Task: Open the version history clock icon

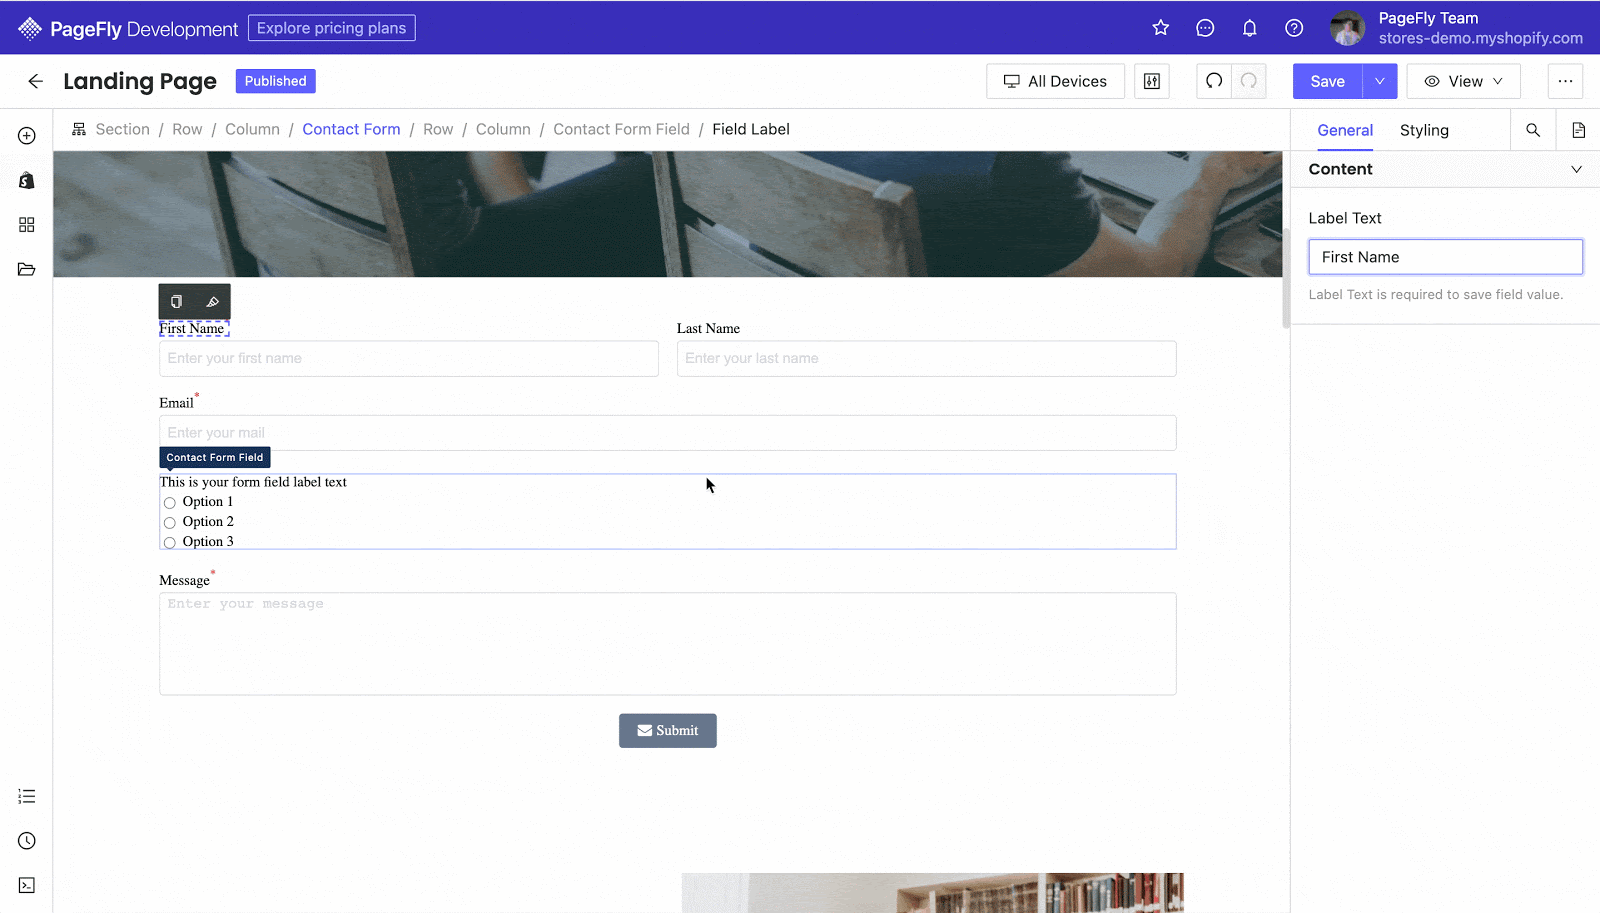Action: 27,841
